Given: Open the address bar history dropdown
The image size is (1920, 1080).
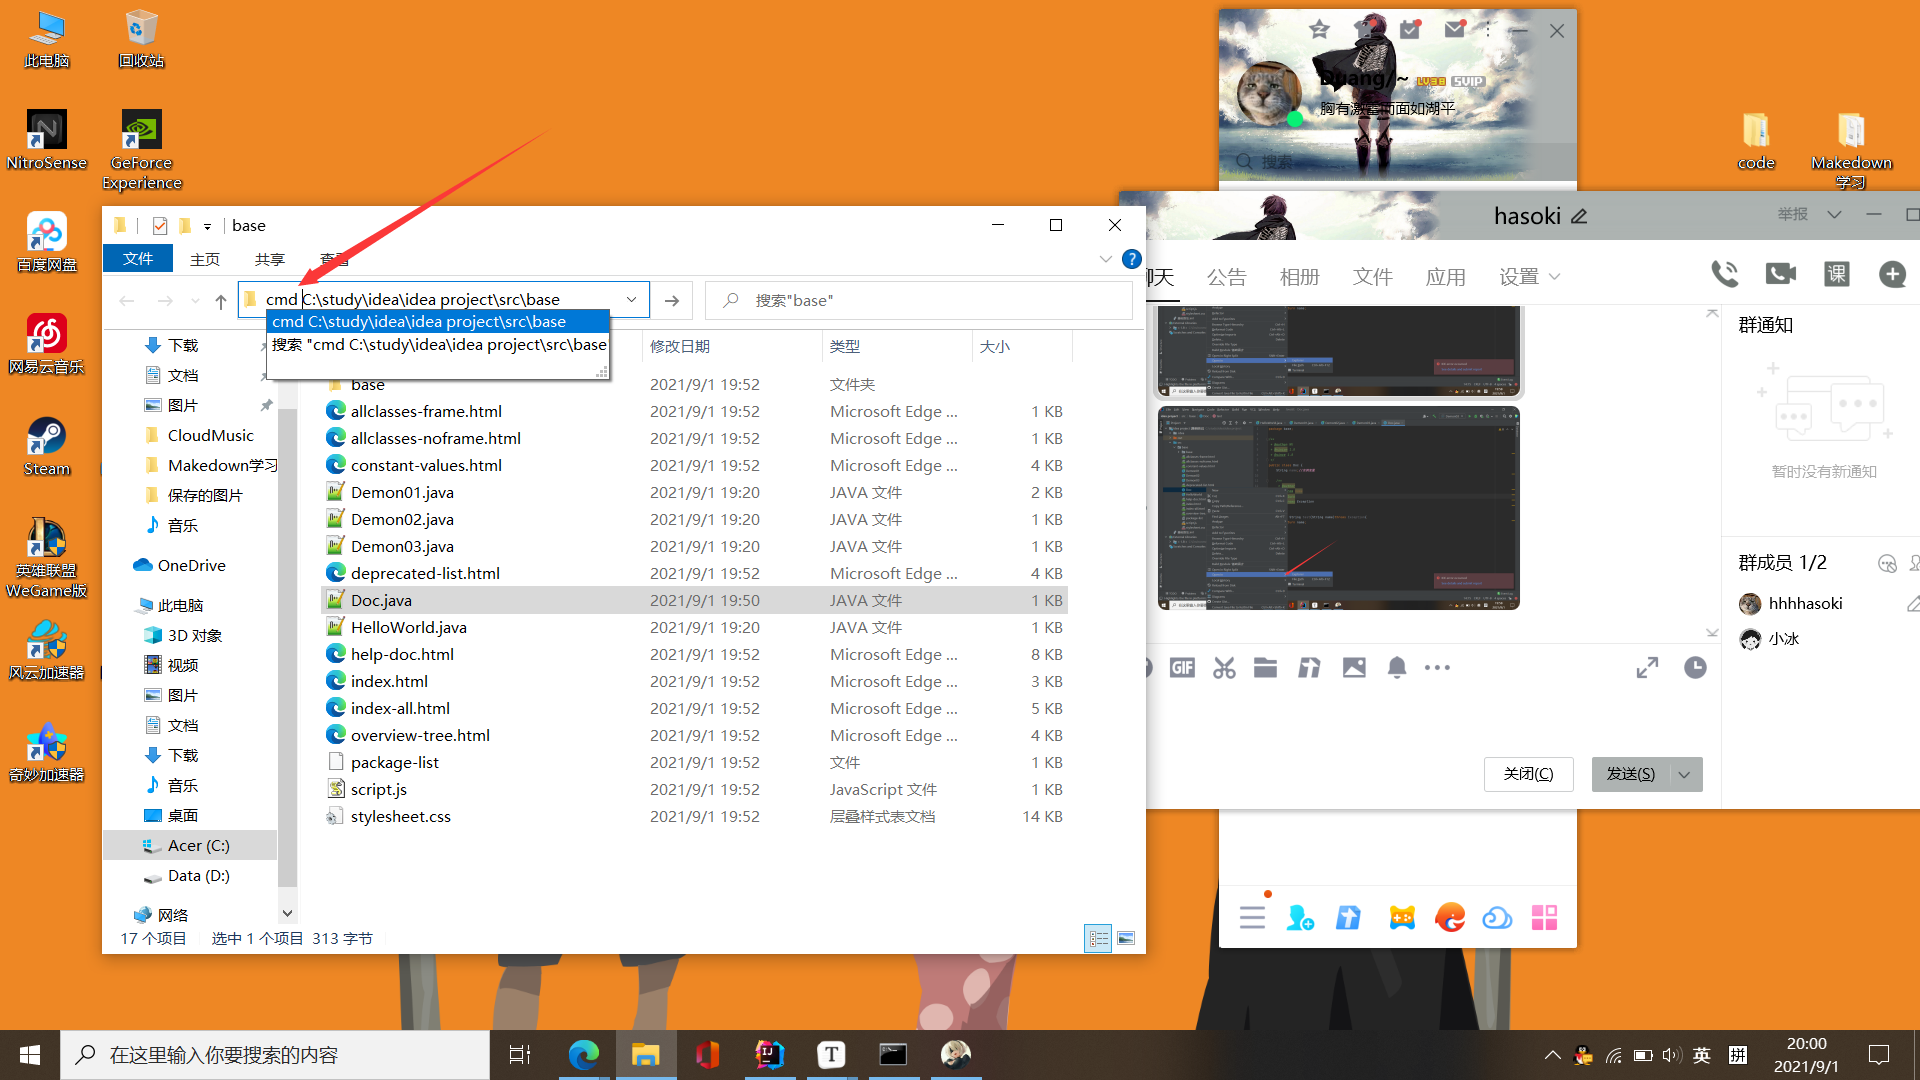Looking at the screenshot, I should (x=631, y=299).
